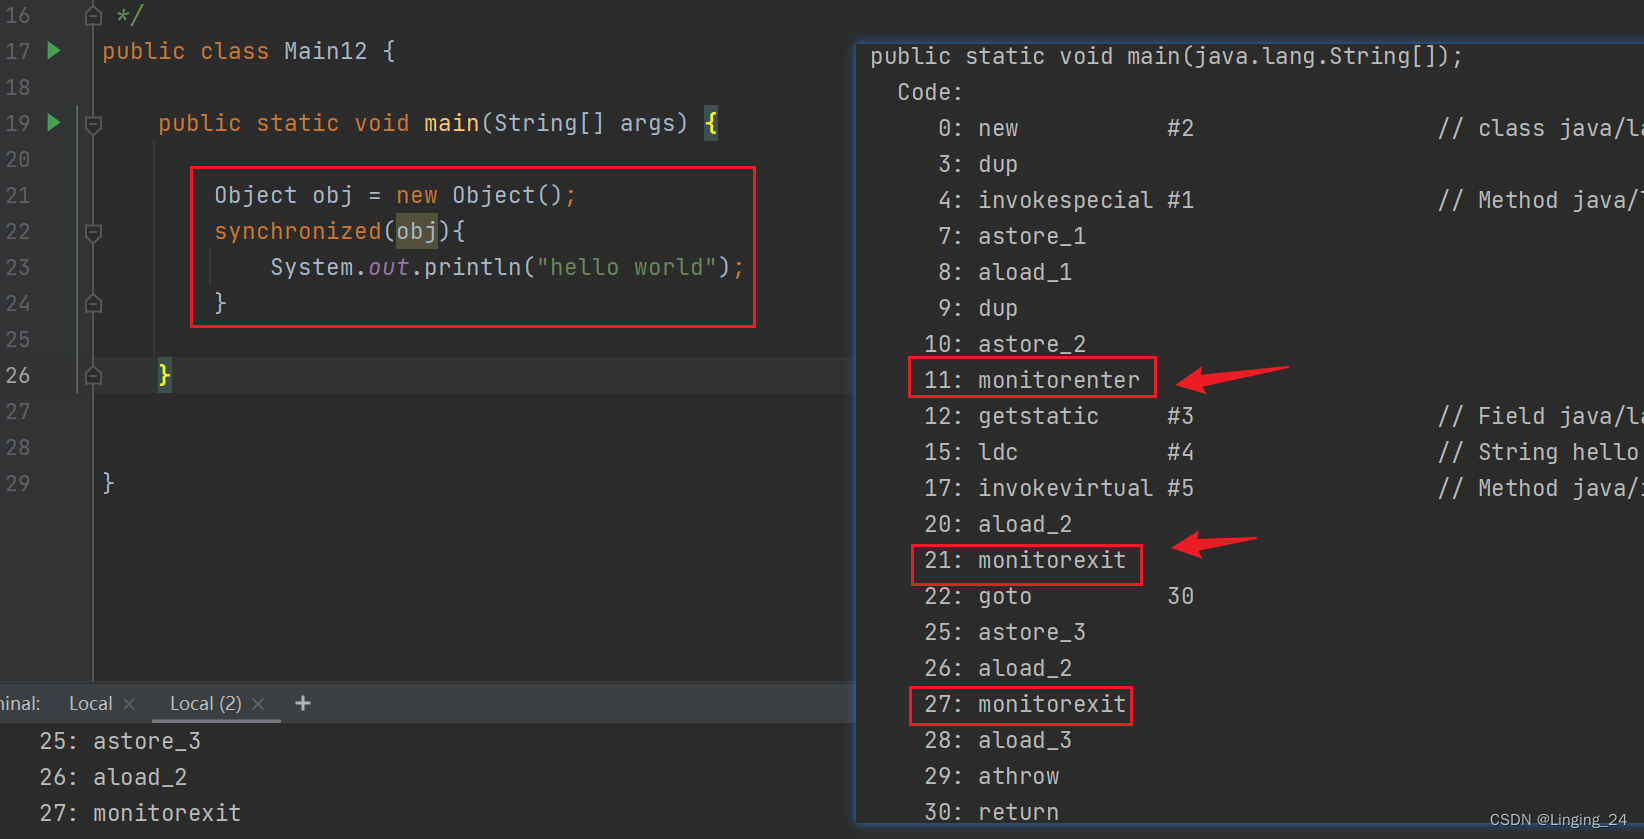The height and width of the screenshot is (839, 1644).
Task: Click line number 21 in gutter
Action: pyautogui.click(x=18, y=195)
